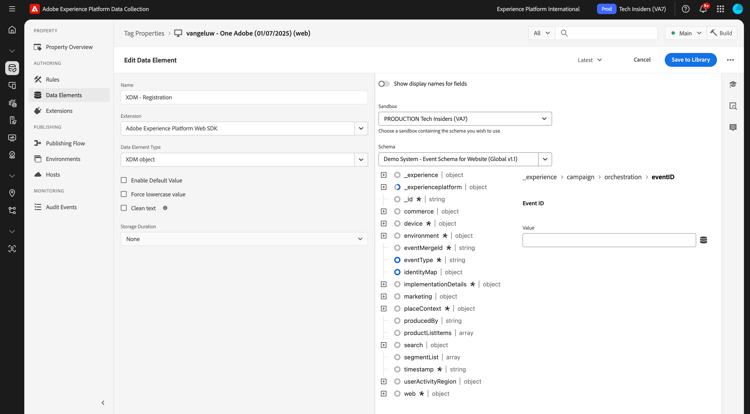Image resolution: width=750 pixels, height=414 pixels.
Task: Click the Cancel button
Action: tap(642, 60)
